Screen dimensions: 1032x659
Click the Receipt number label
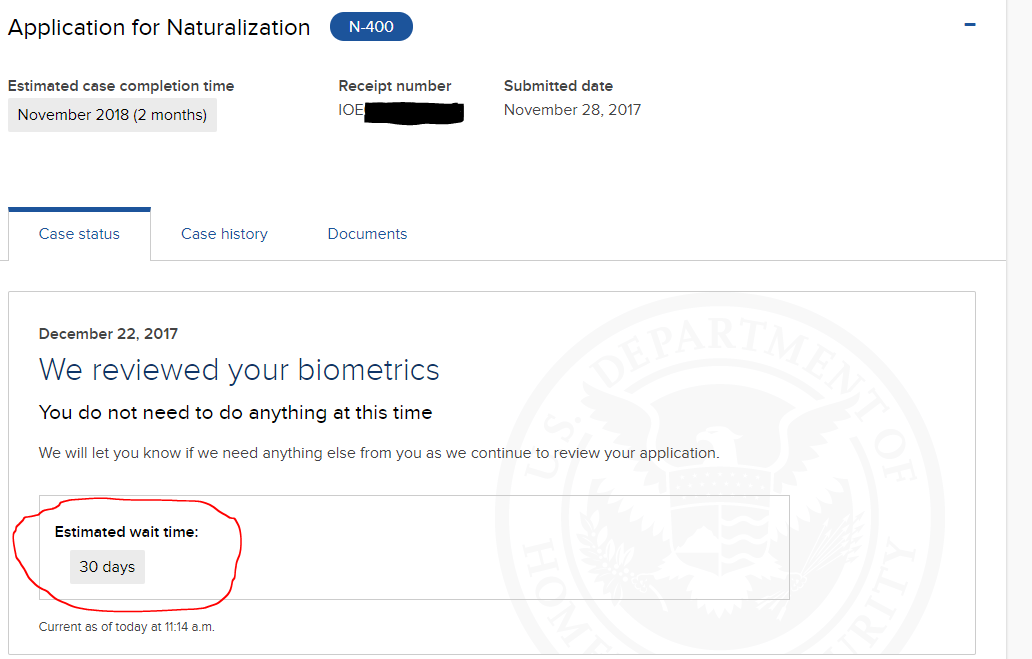[395, 86]
